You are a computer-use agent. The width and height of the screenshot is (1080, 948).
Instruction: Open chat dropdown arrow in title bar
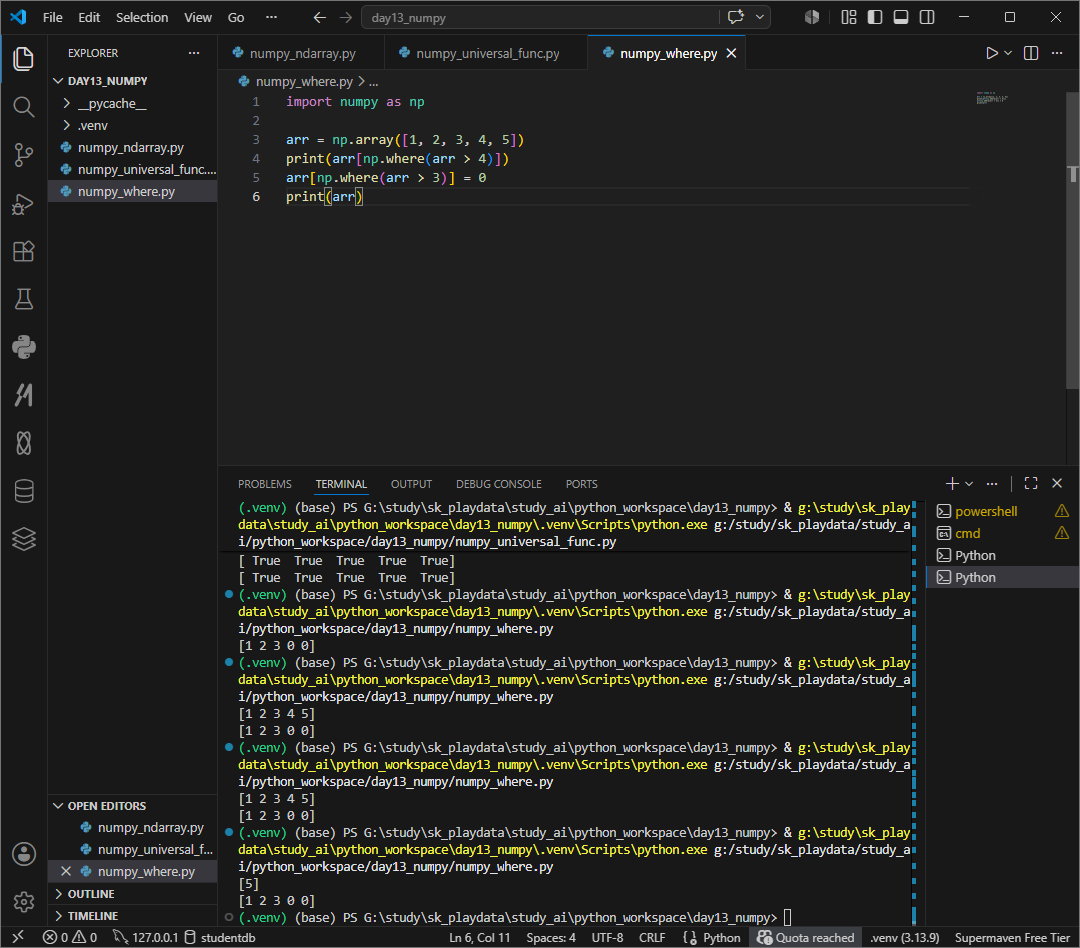tap(759, 17)
